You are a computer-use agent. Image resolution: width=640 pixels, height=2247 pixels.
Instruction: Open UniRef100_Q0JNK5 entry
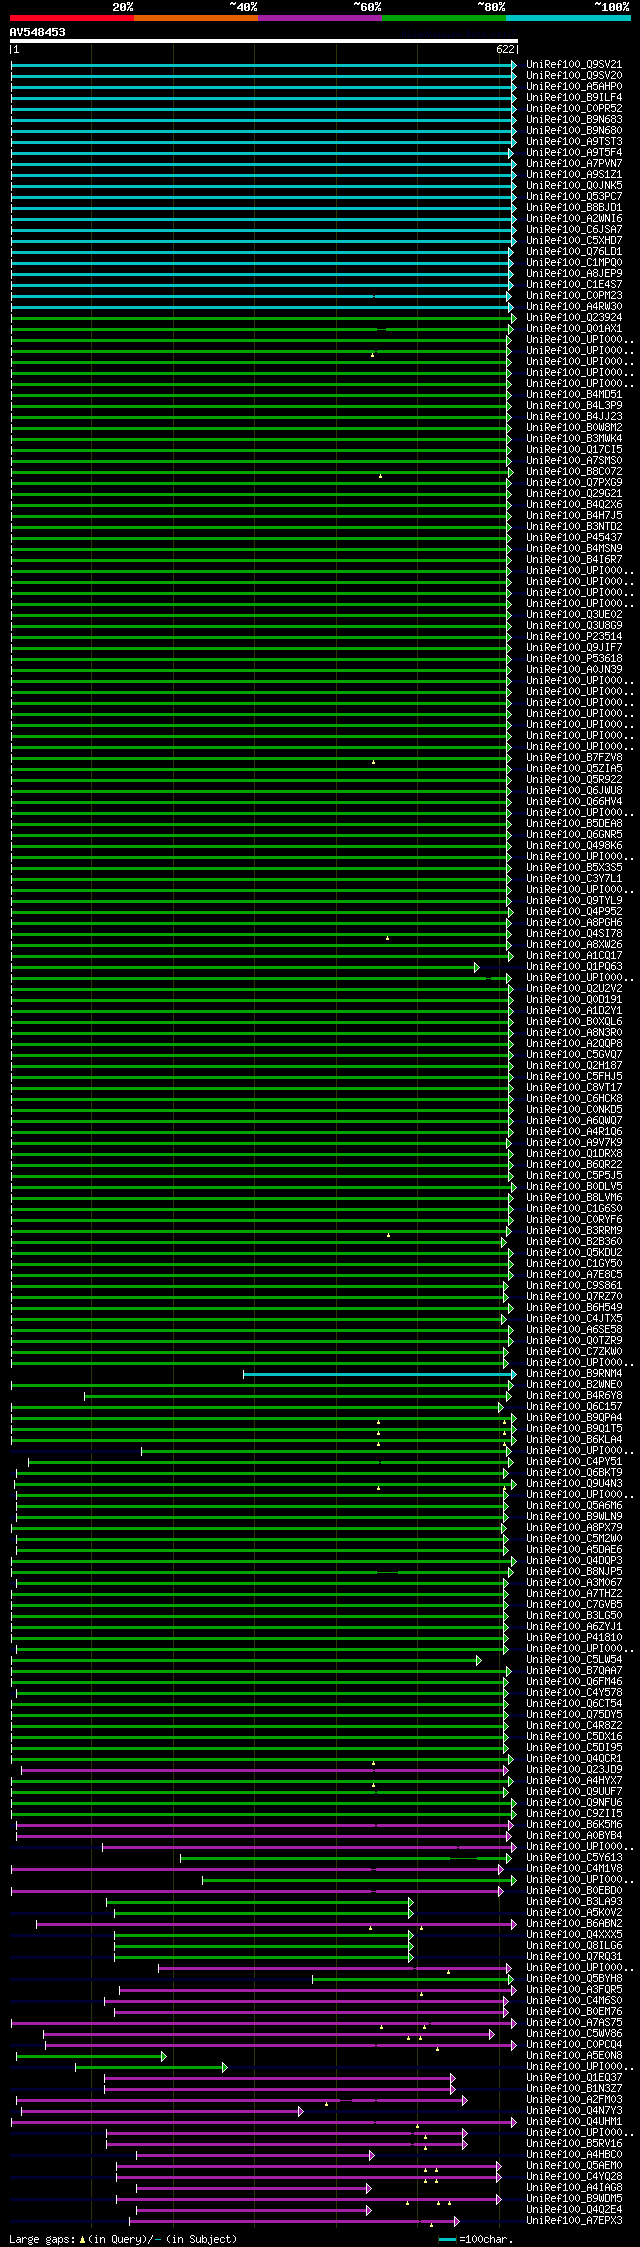(x=574, y=186)
